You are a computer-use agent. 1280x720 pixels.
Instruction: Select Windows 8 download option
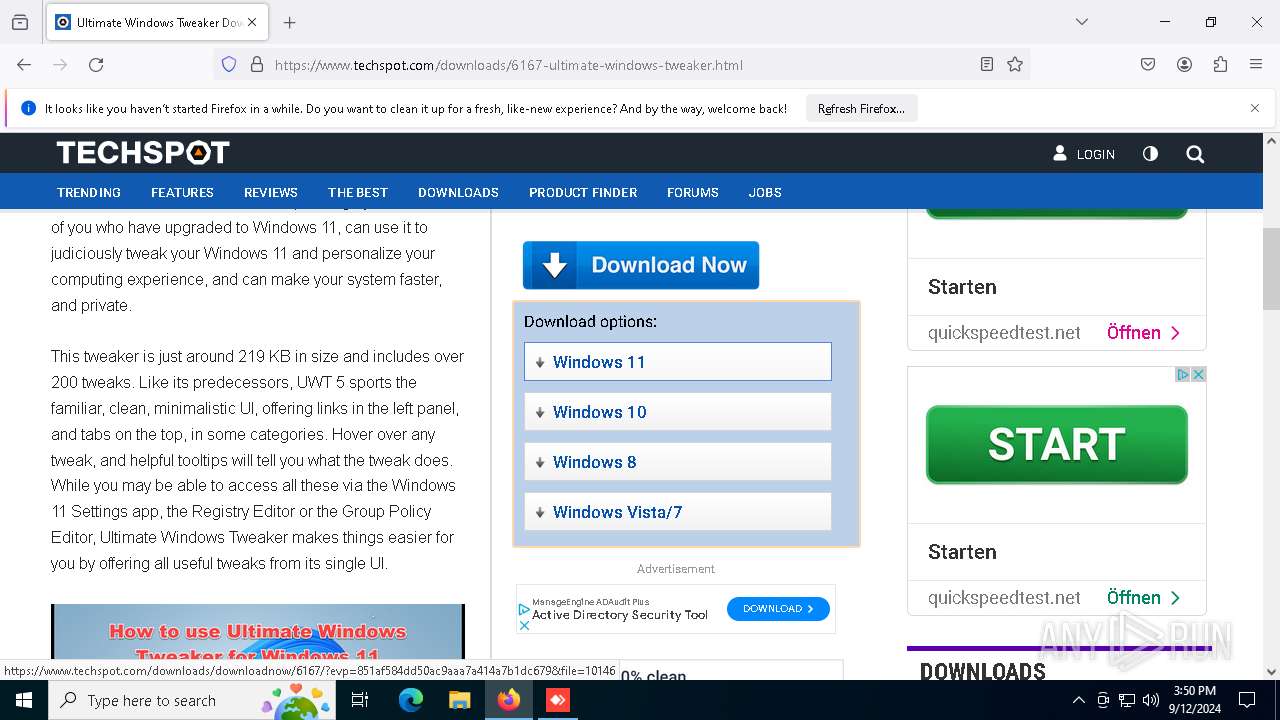678,462
